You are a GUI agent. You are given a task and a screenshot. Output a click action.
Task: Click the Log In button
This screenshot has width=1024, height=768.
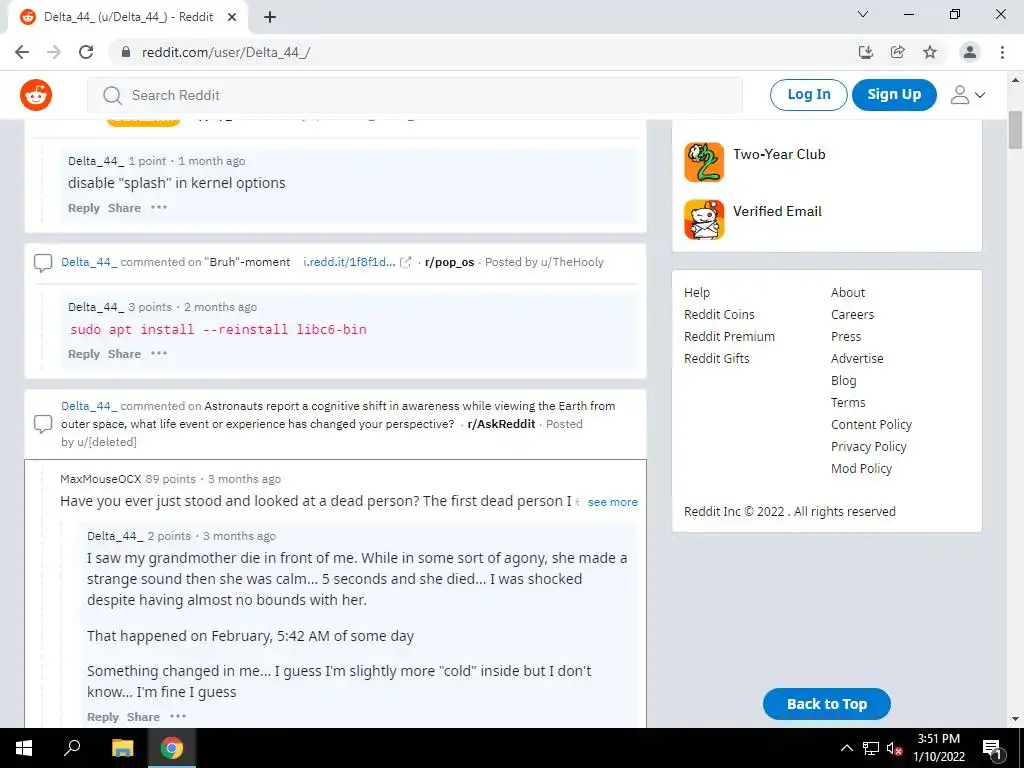click(808, 95)
